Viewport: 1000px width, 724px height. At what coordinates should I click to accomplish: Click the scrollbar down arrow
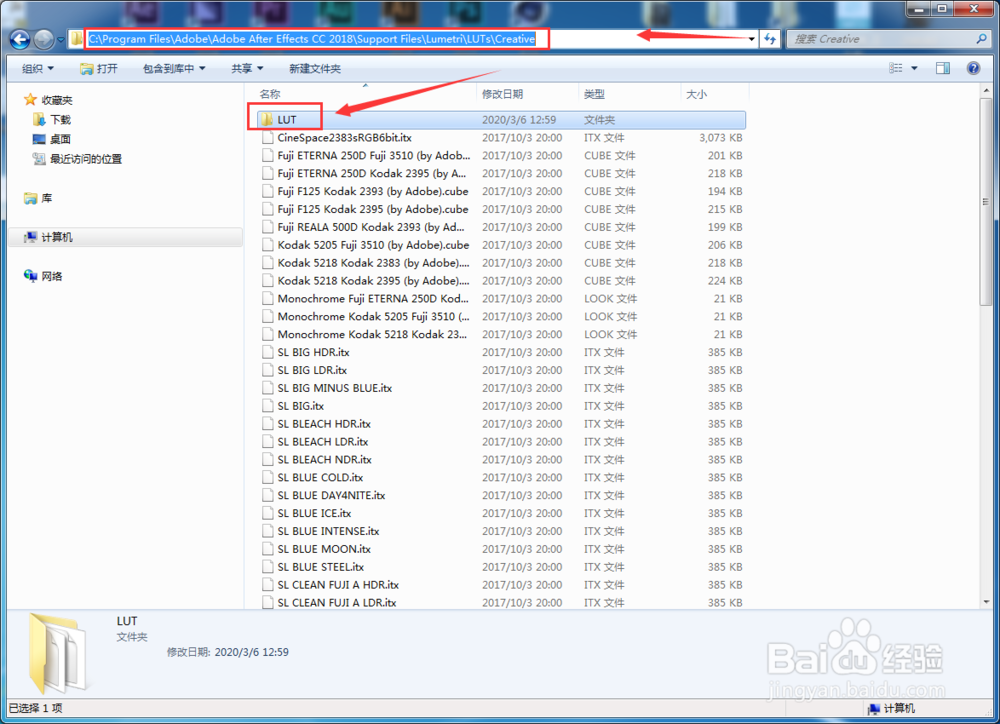pos(986,602)
